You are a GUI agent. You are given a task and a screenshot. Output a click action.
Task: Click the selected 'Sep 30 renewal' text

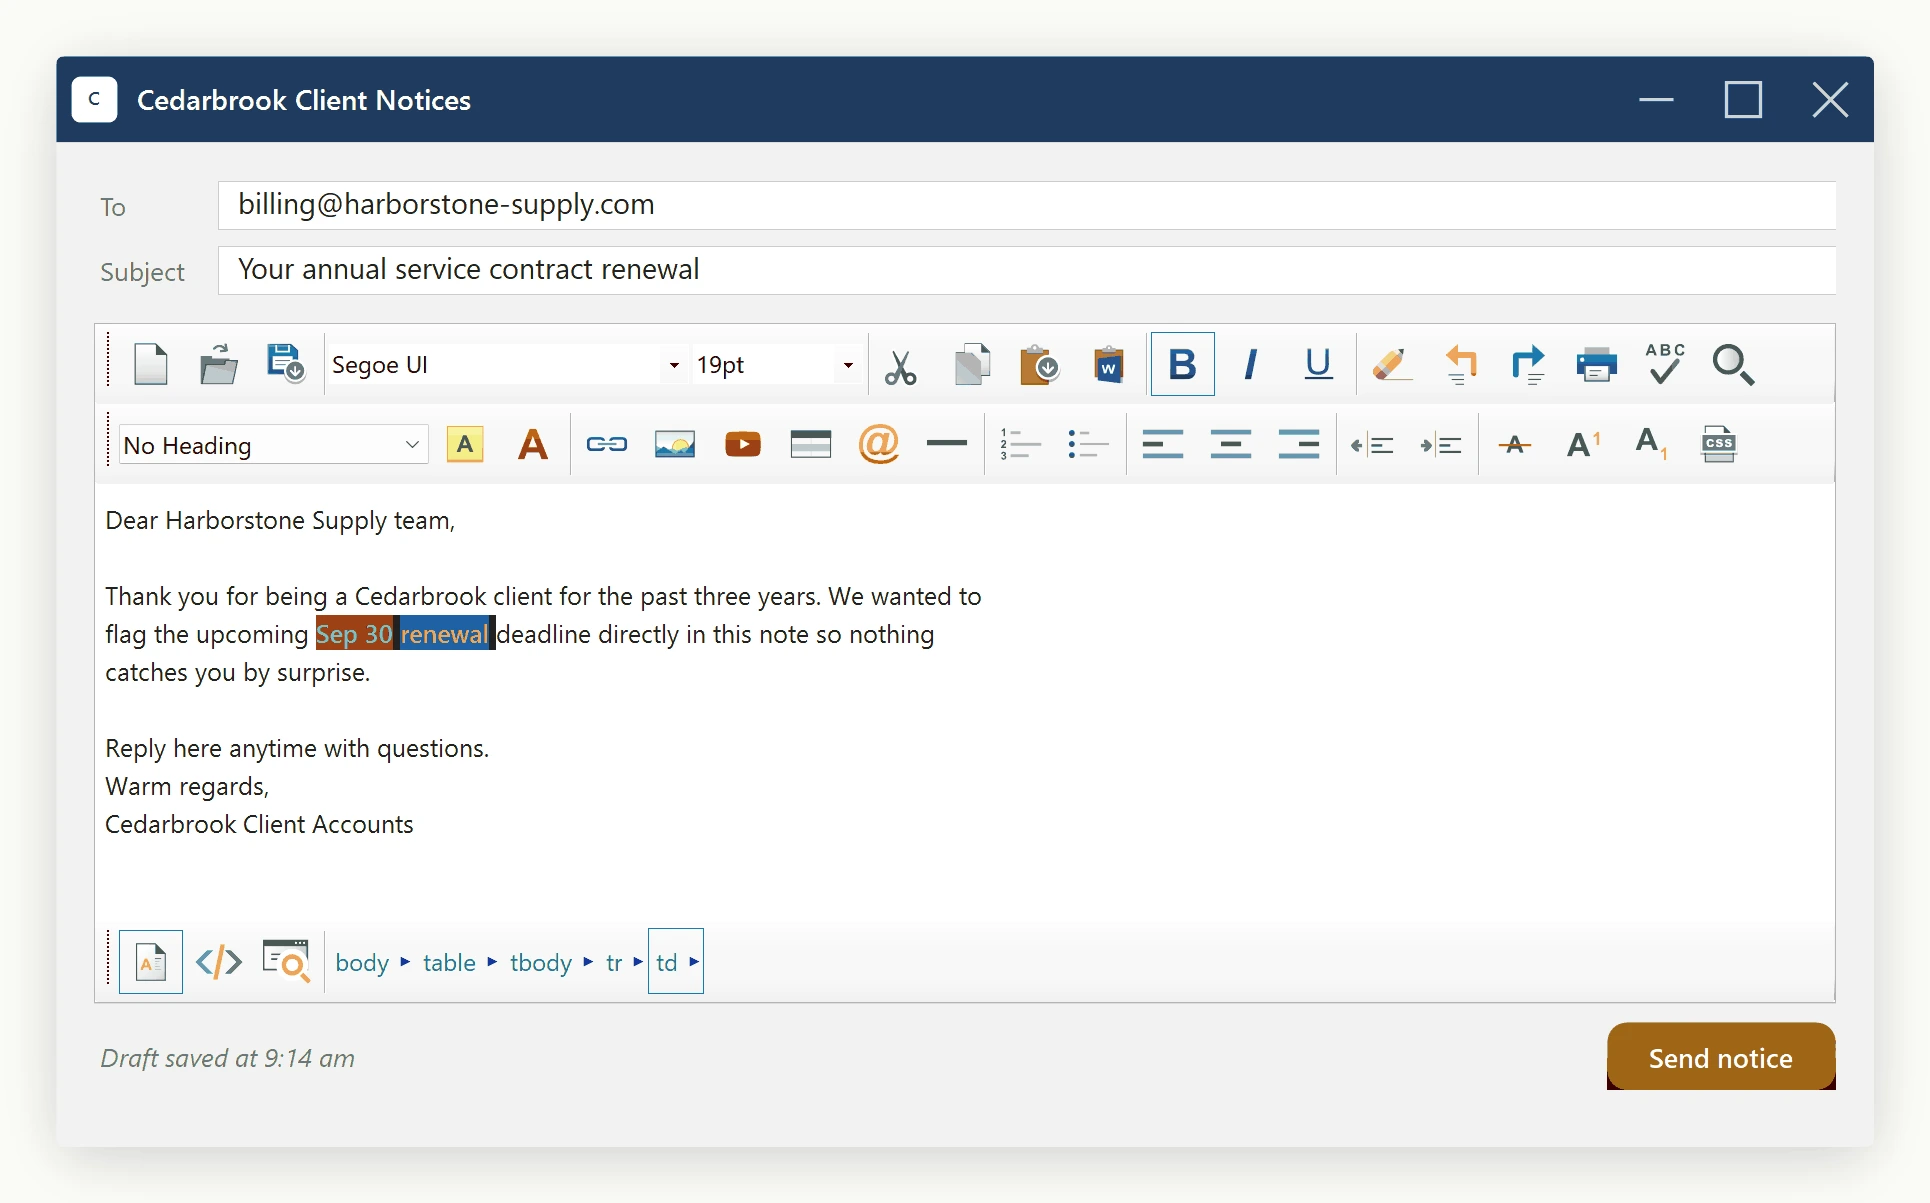click(405, 634)
